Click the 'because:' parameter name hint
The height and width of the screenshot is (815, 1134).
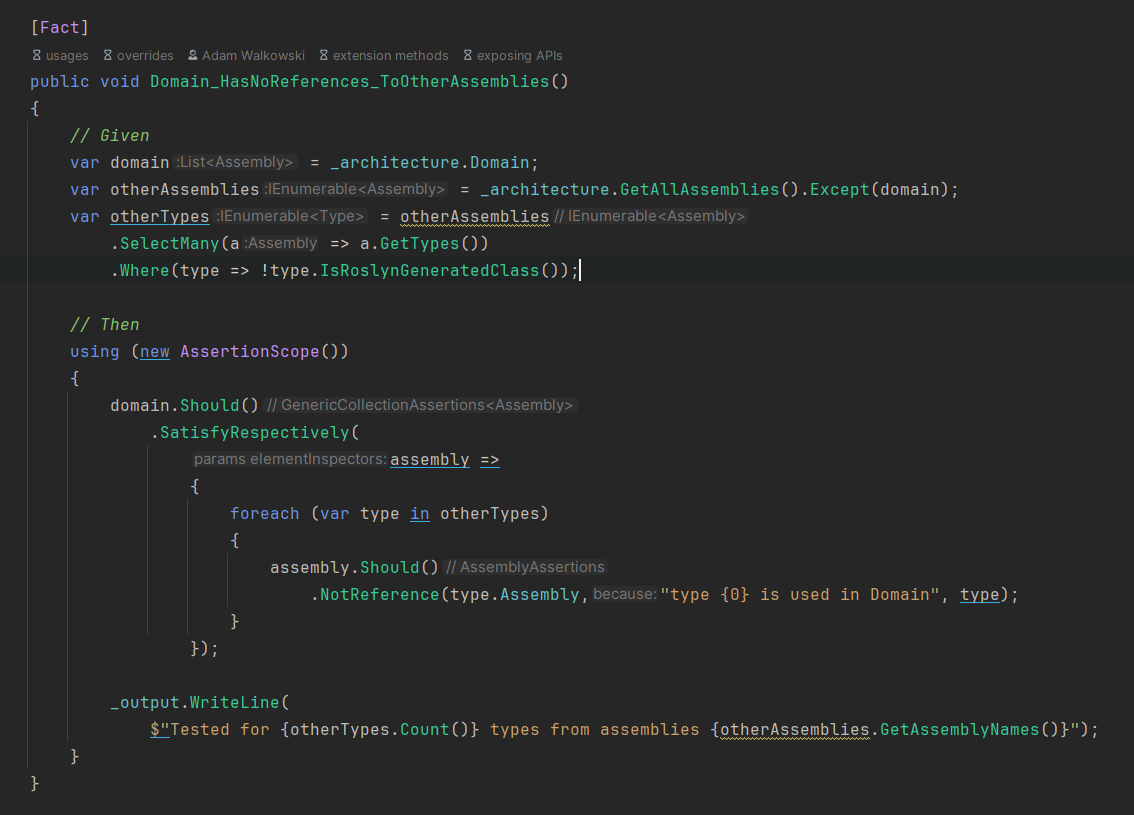[624, 594]
